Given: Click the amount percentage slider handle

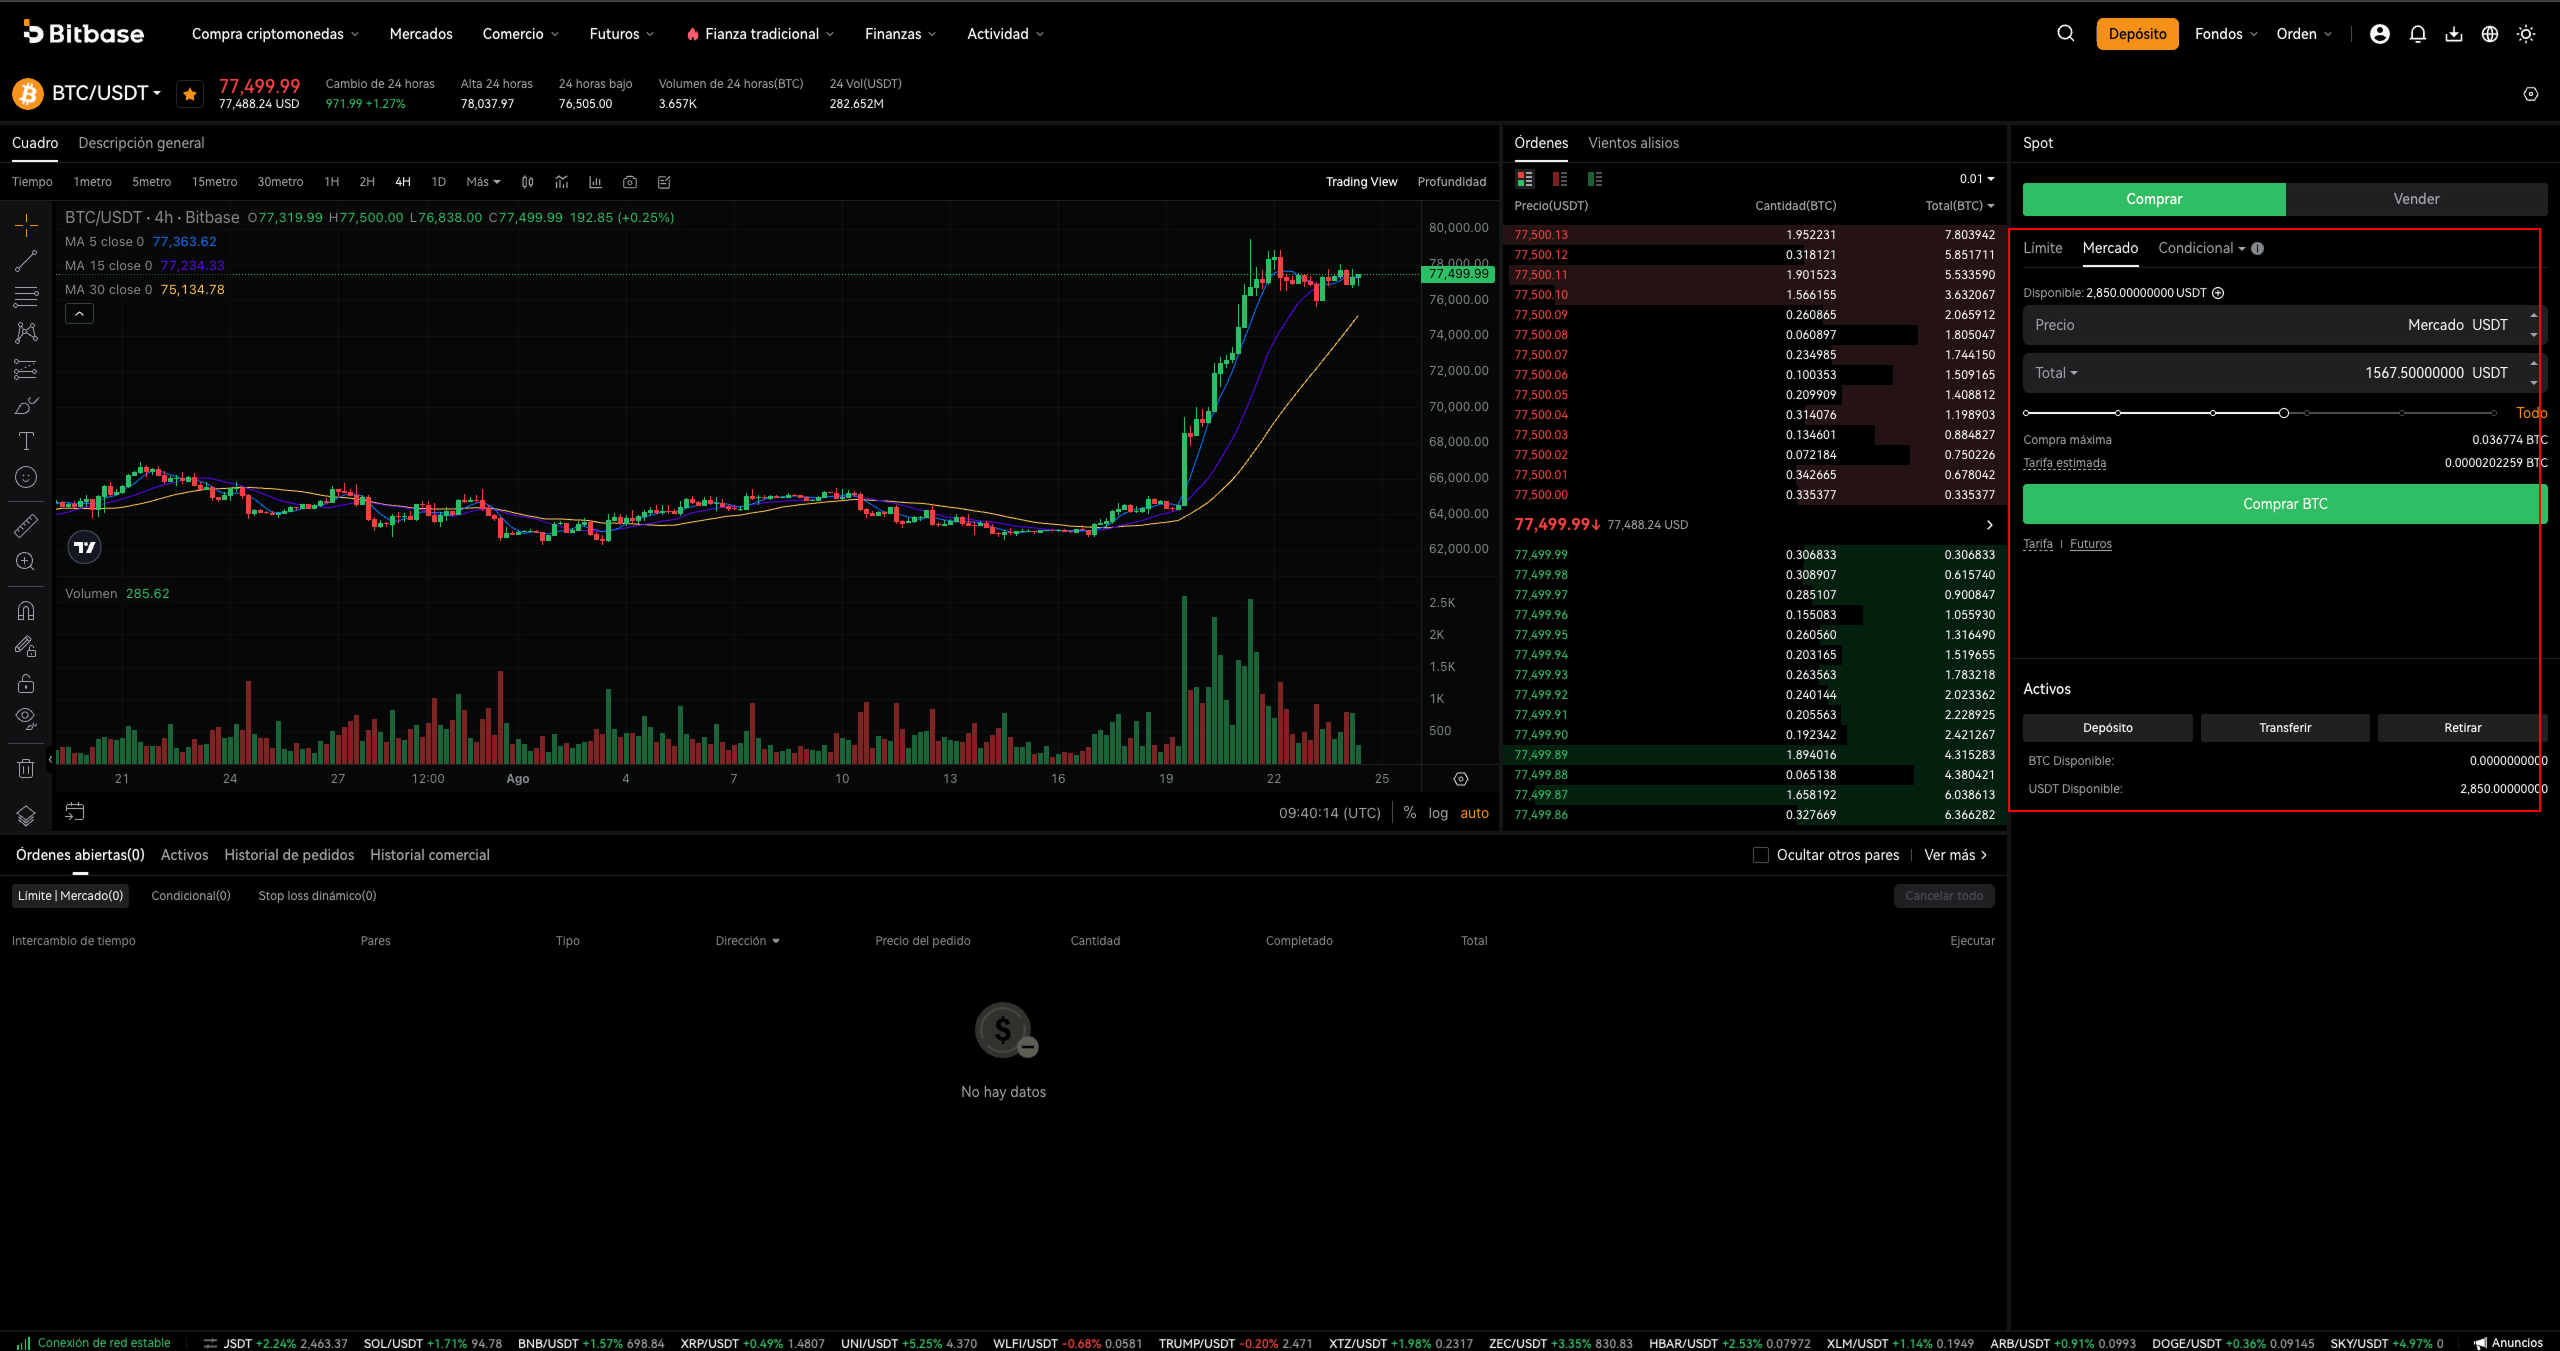Looking at the screenshot, I should click(2284, 413).
